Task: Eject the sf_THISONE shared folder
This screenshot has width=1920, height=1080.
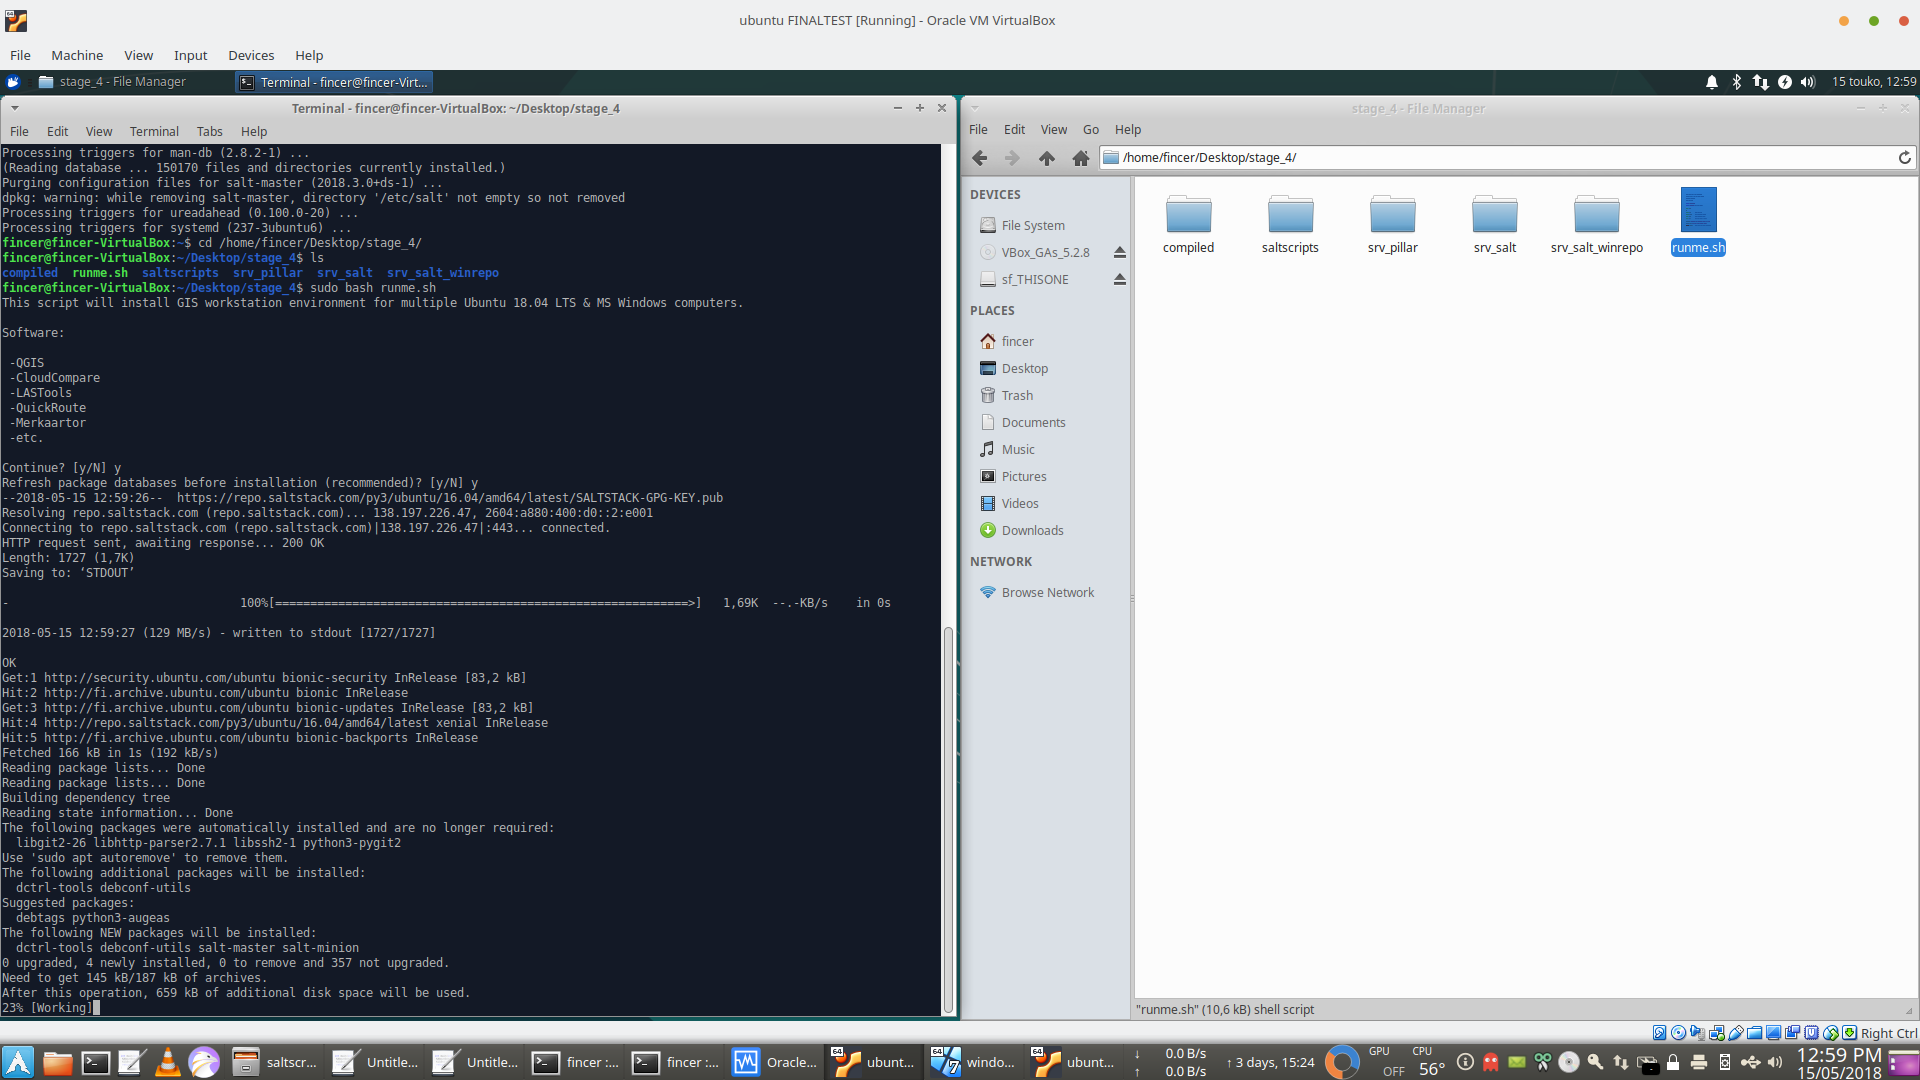Action: tap(1120, 280)
